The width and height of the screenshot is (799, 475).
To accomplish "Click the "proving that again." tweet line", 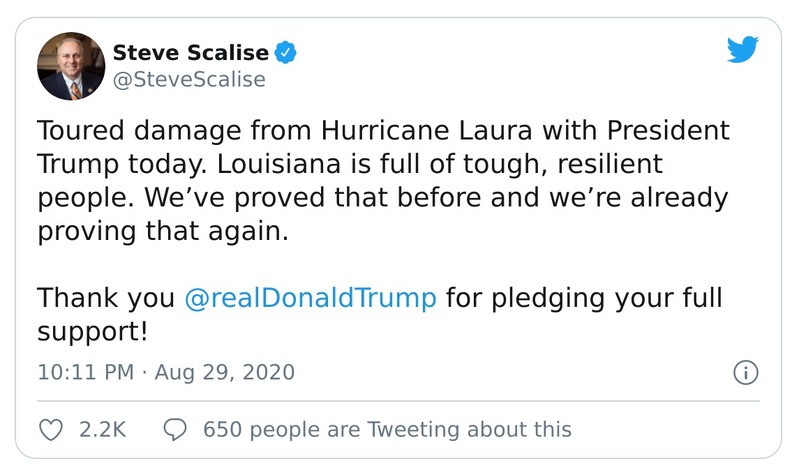I will [162, 231].
